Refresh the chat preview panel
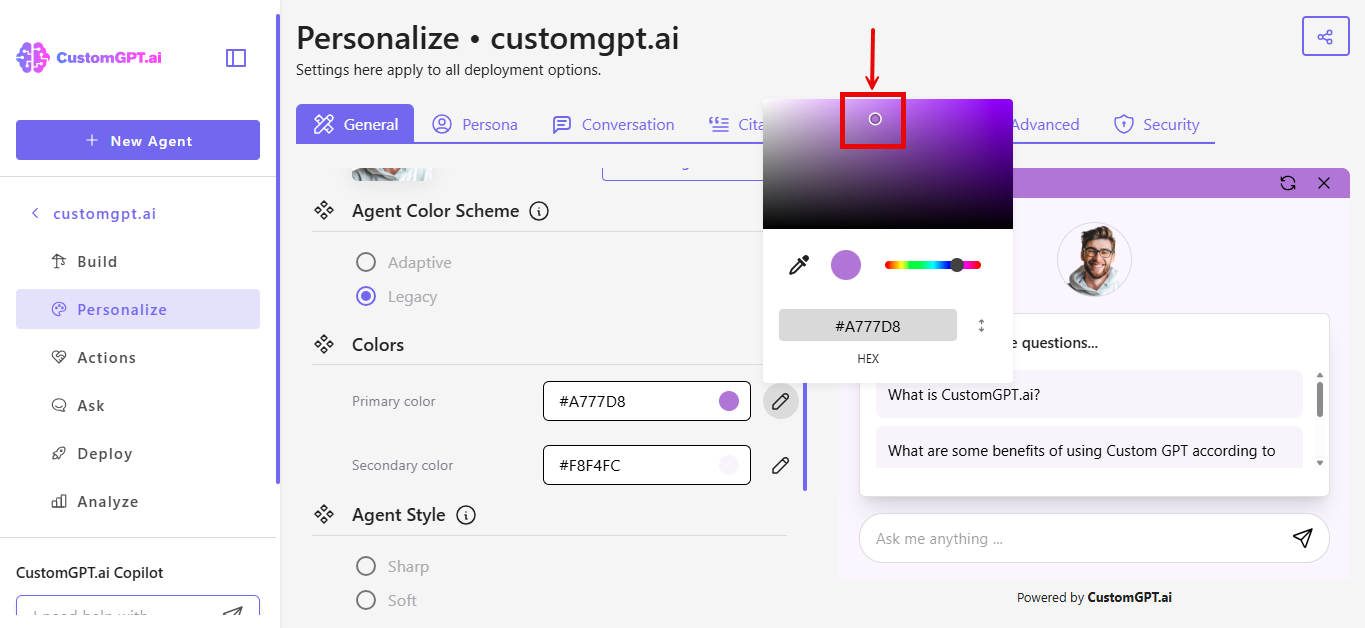This screenshot has height=628, width=1365. (x=1288, y=183)
